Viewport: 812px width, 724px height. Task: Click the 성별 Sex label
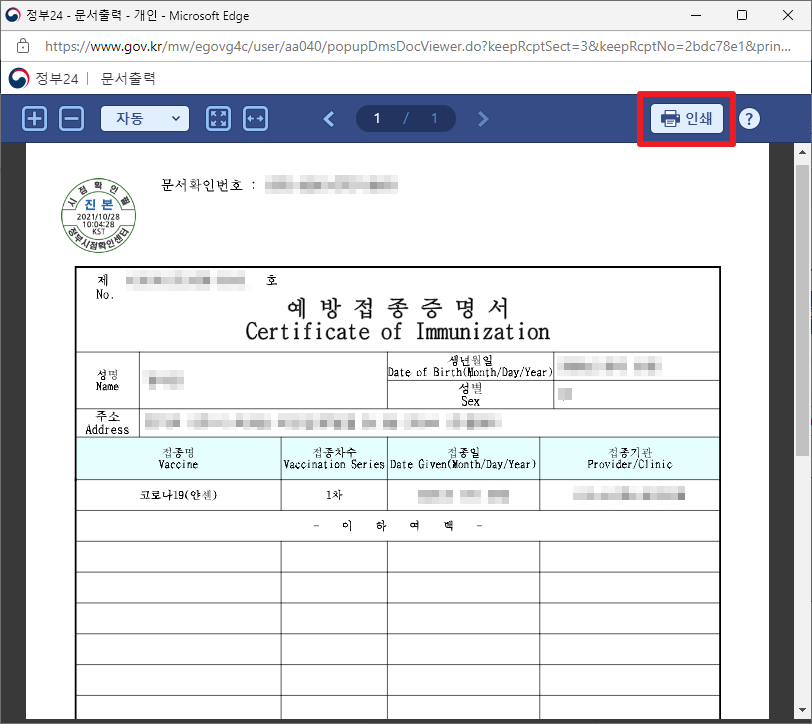click(x=470, y=394)
